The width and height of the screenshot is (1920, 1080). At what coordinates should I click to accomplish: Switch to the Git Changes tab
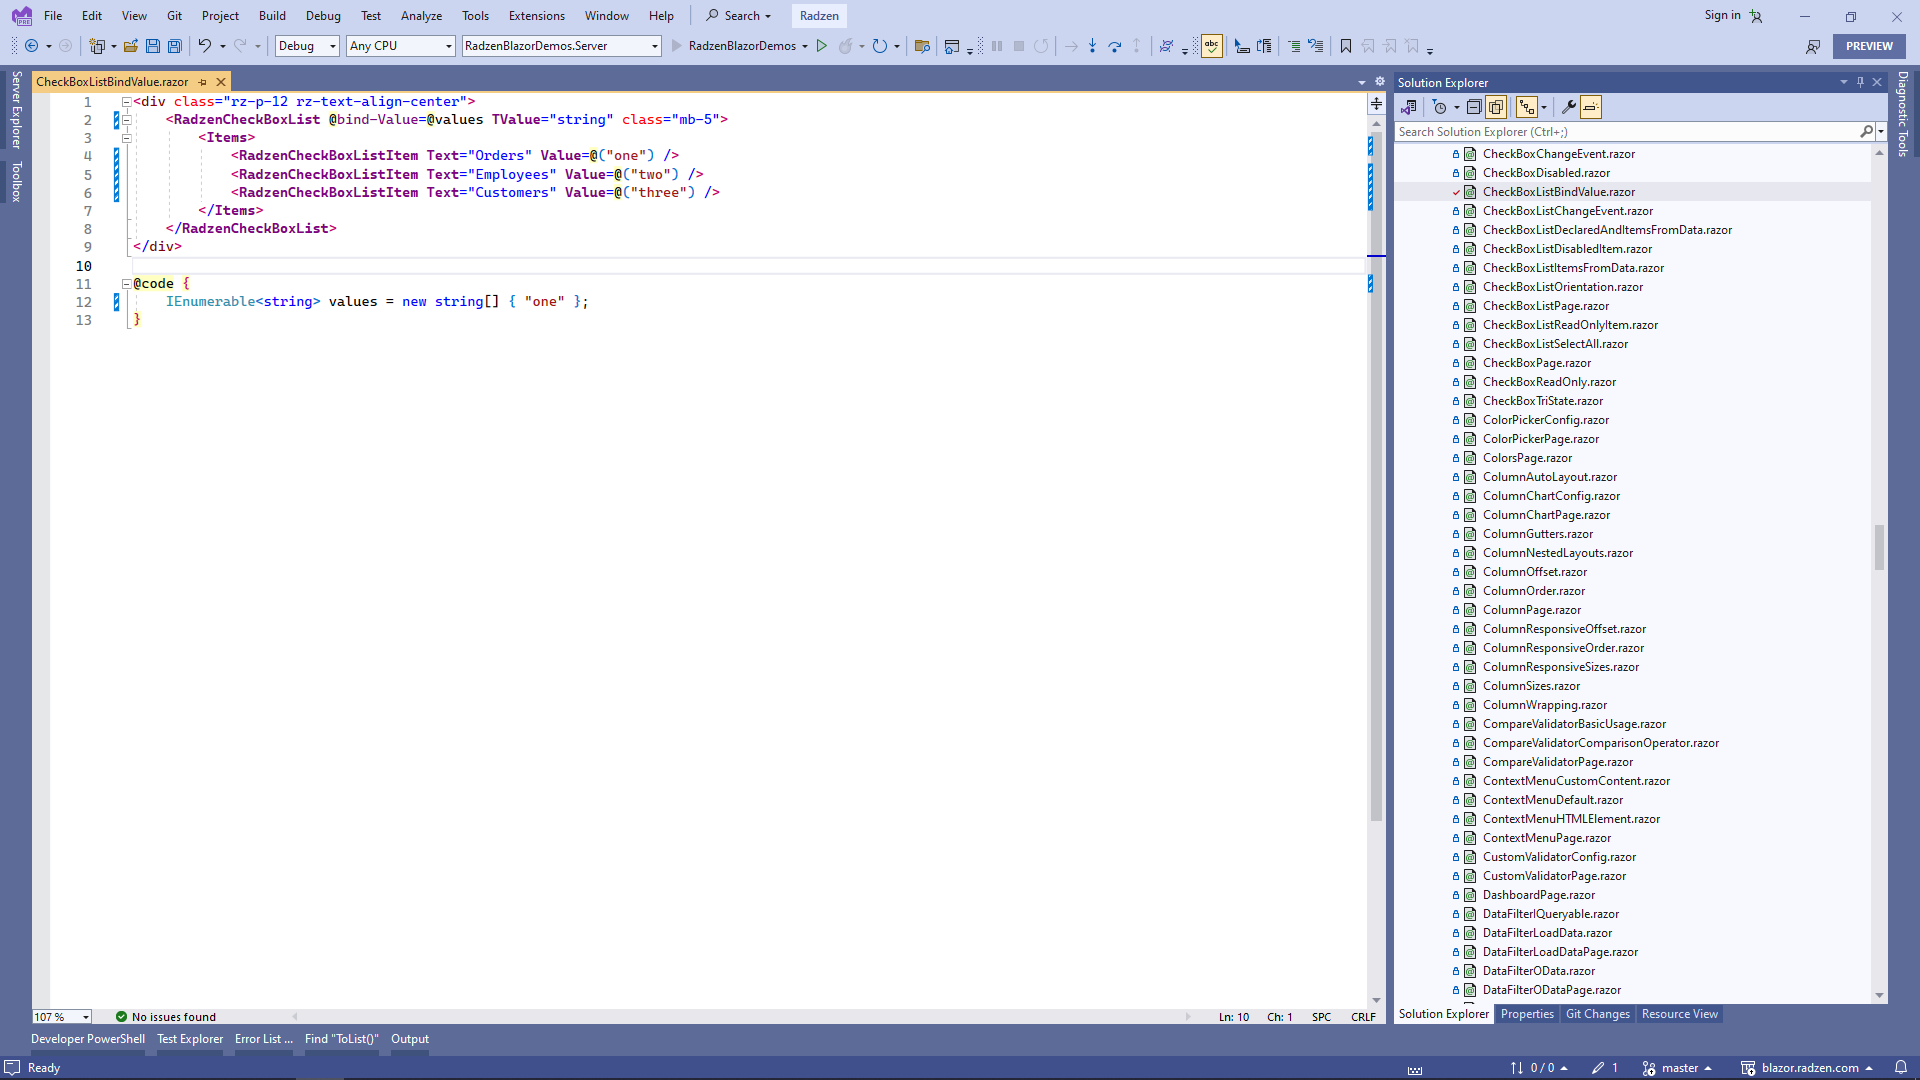pyautogui.click(x=1597, y=1014)
